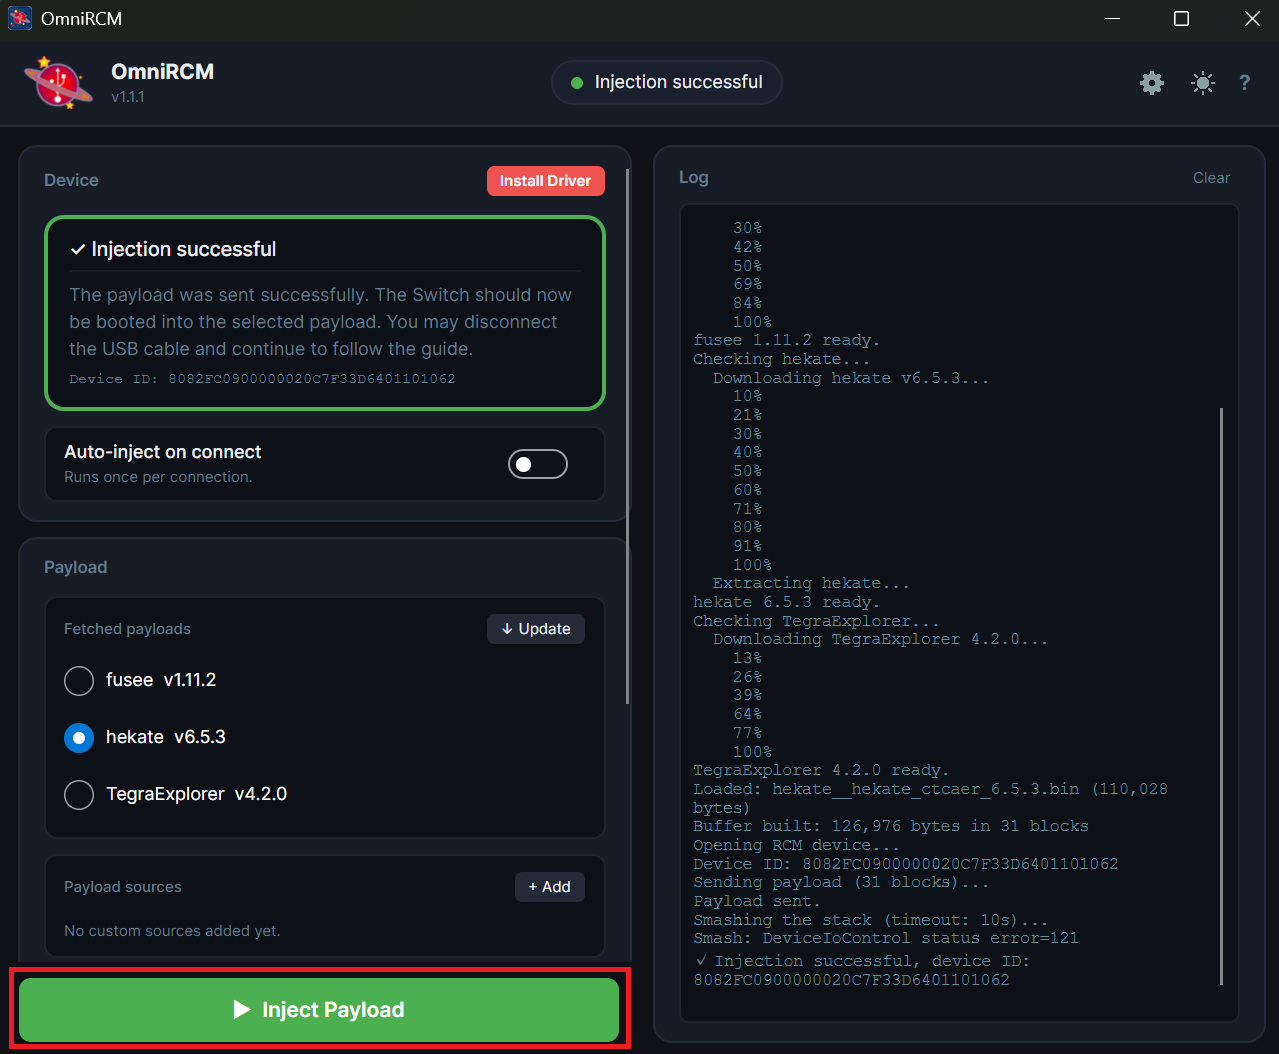Click the left panel vertical scrollbar
Image resolution: width=1279 pixels, height=1054 pixels.
(x=628, y=435)
